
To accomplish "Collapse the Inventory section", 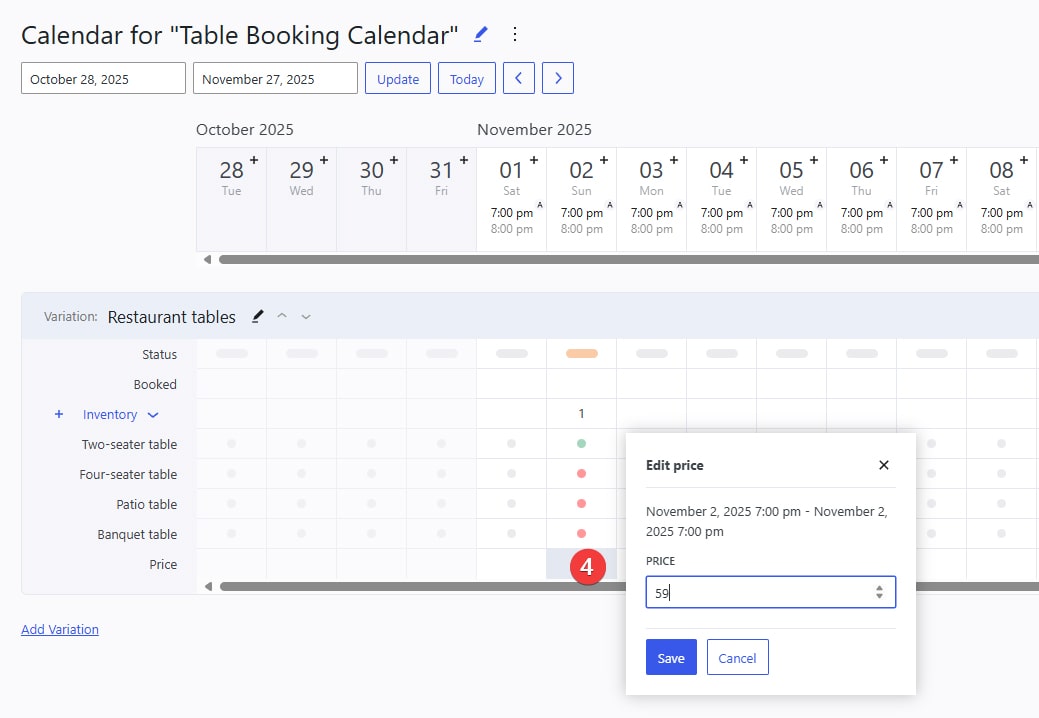I will pos(152,414).
